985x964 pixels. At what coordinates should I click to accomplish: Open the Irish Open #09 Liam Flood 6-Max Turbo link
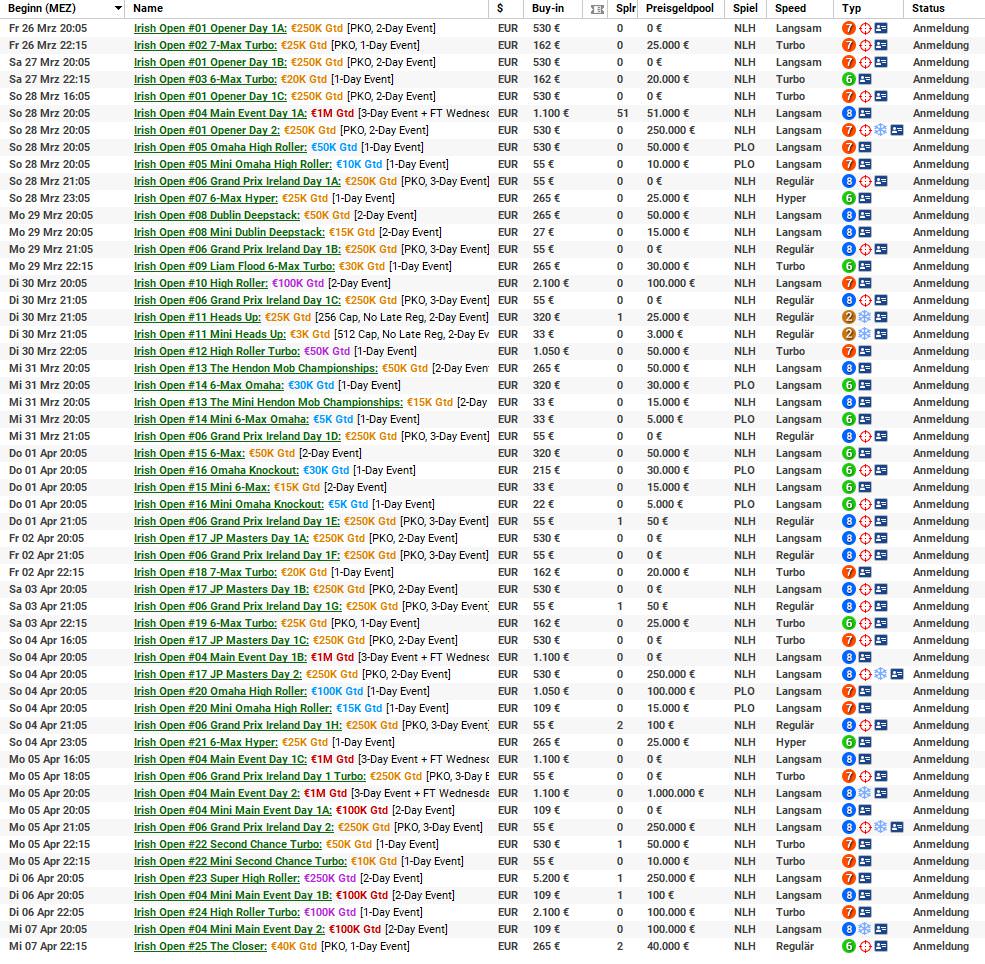[234, 266]
